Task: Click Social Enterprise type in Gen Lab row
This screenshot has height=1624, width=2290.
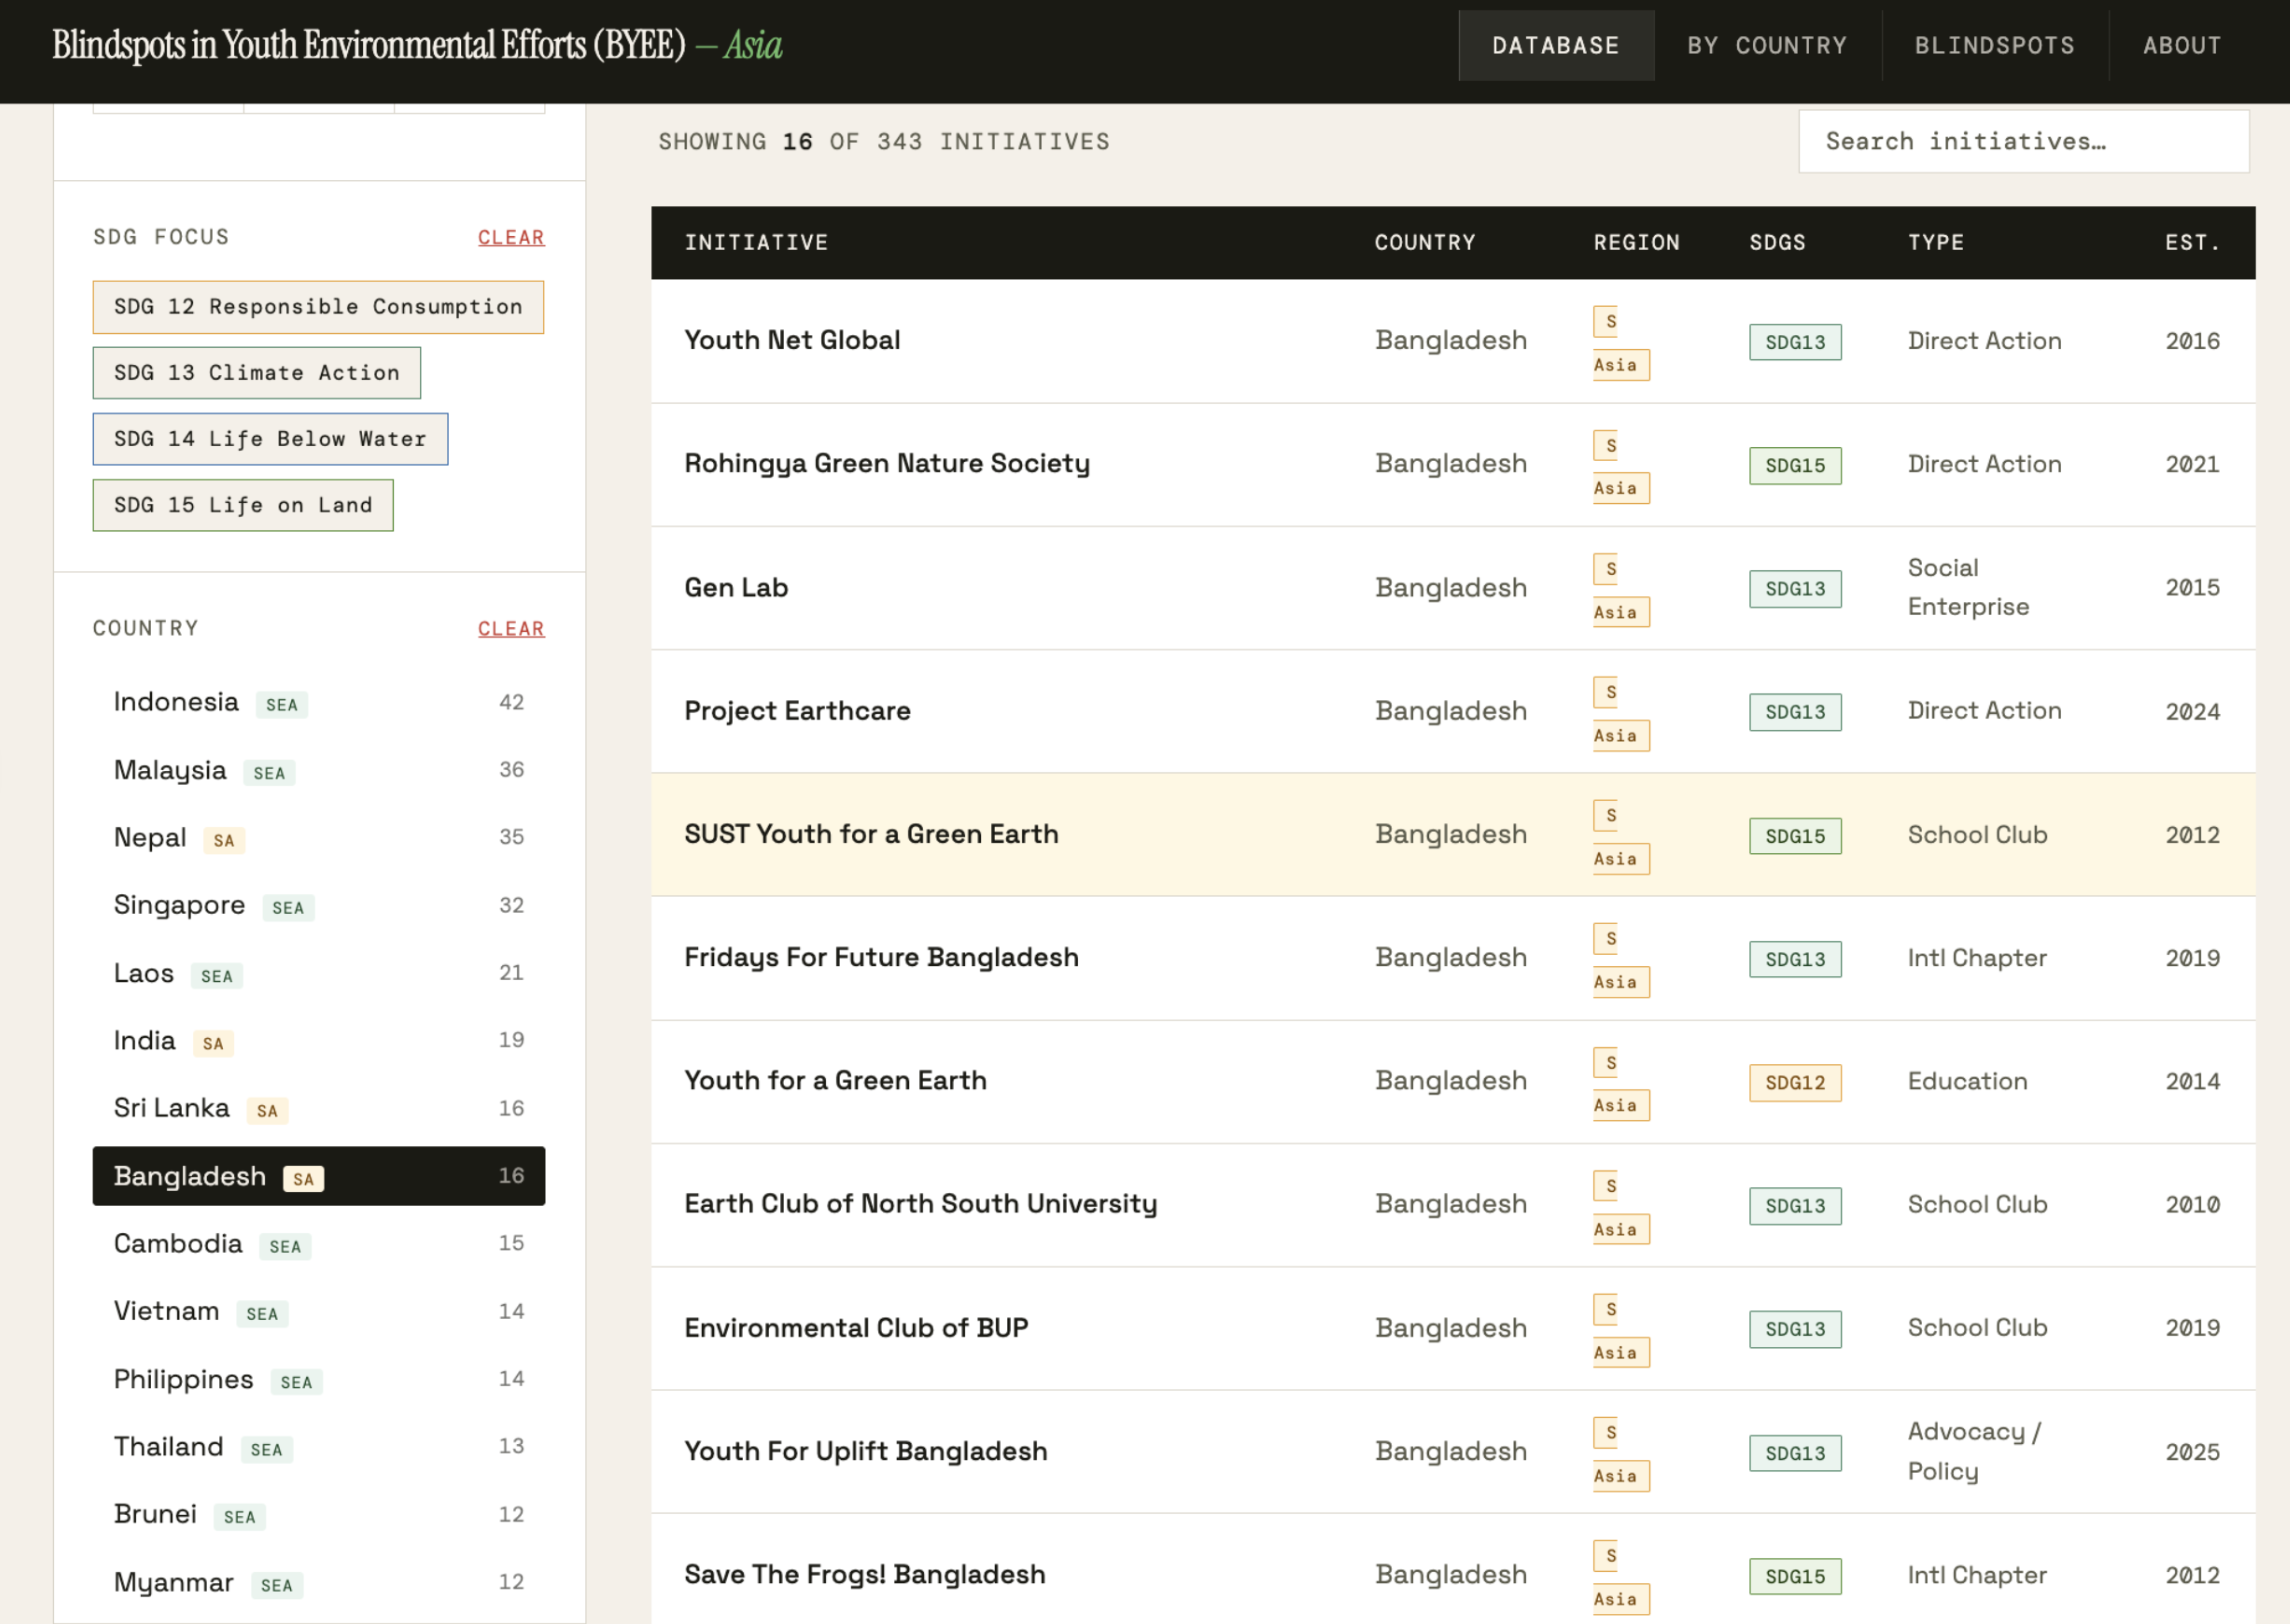Action: point(1968,588)
